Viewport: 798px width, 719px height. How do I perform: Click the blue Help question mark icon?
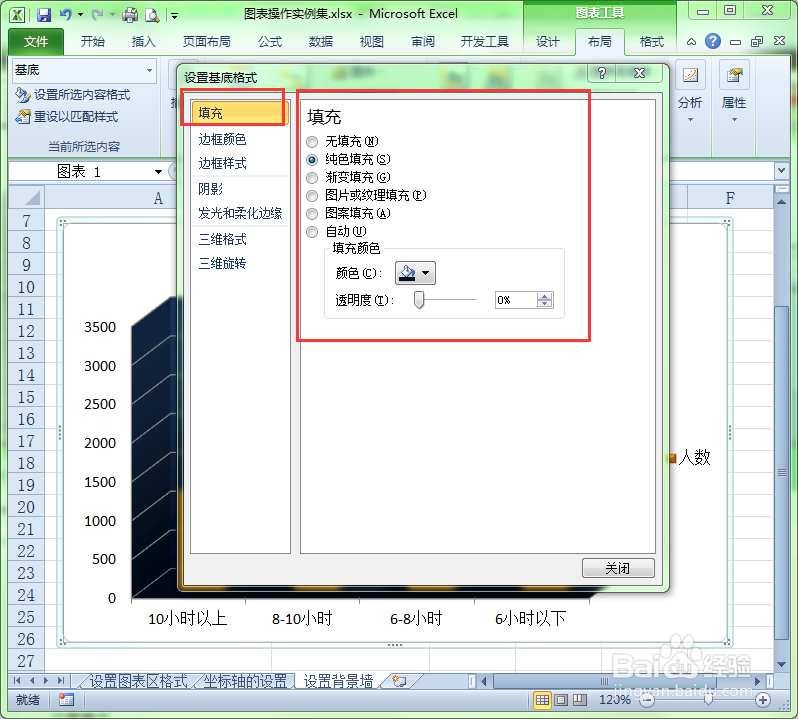pos(712,41)
